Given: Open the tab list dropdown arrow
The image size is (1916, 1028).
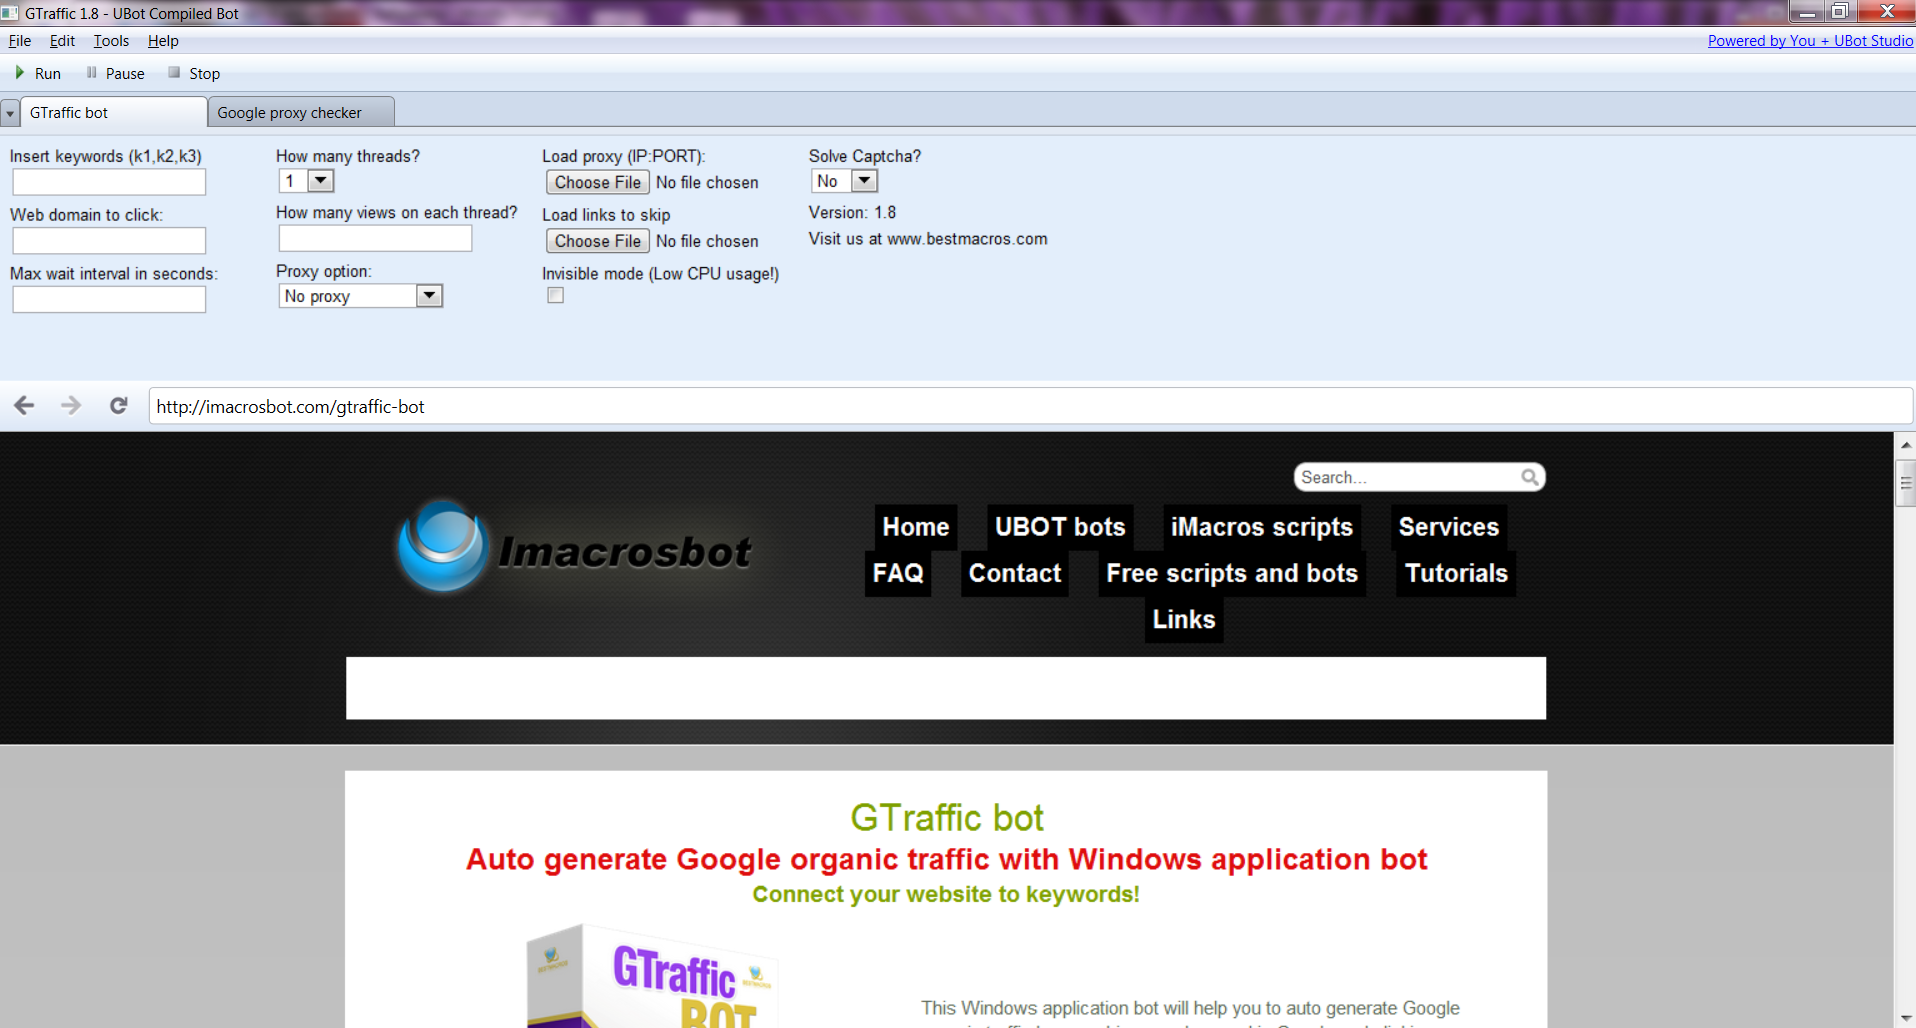Looking at the screenshot, I should point(10,113).
